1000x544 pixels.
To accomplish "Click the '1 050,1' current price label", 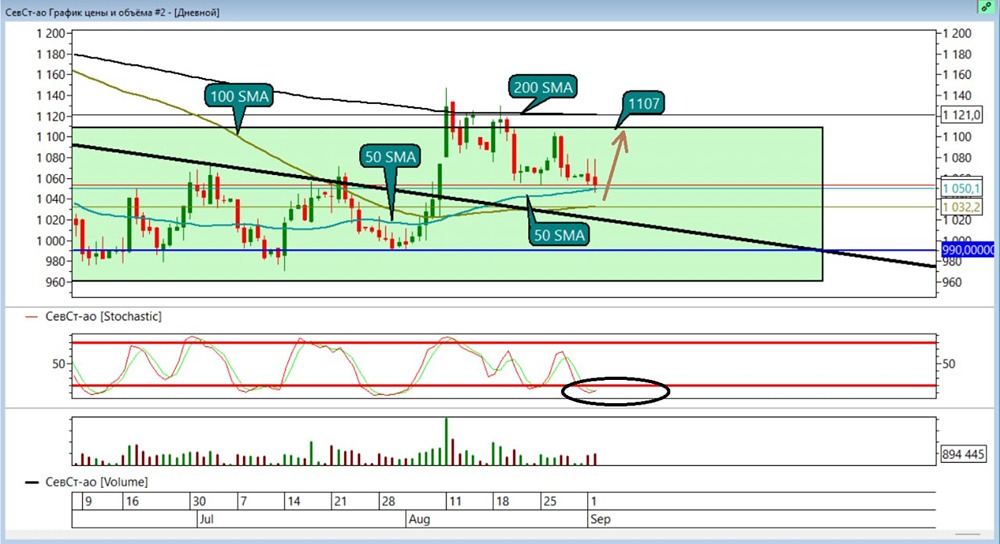I will [x=962, y=189].
